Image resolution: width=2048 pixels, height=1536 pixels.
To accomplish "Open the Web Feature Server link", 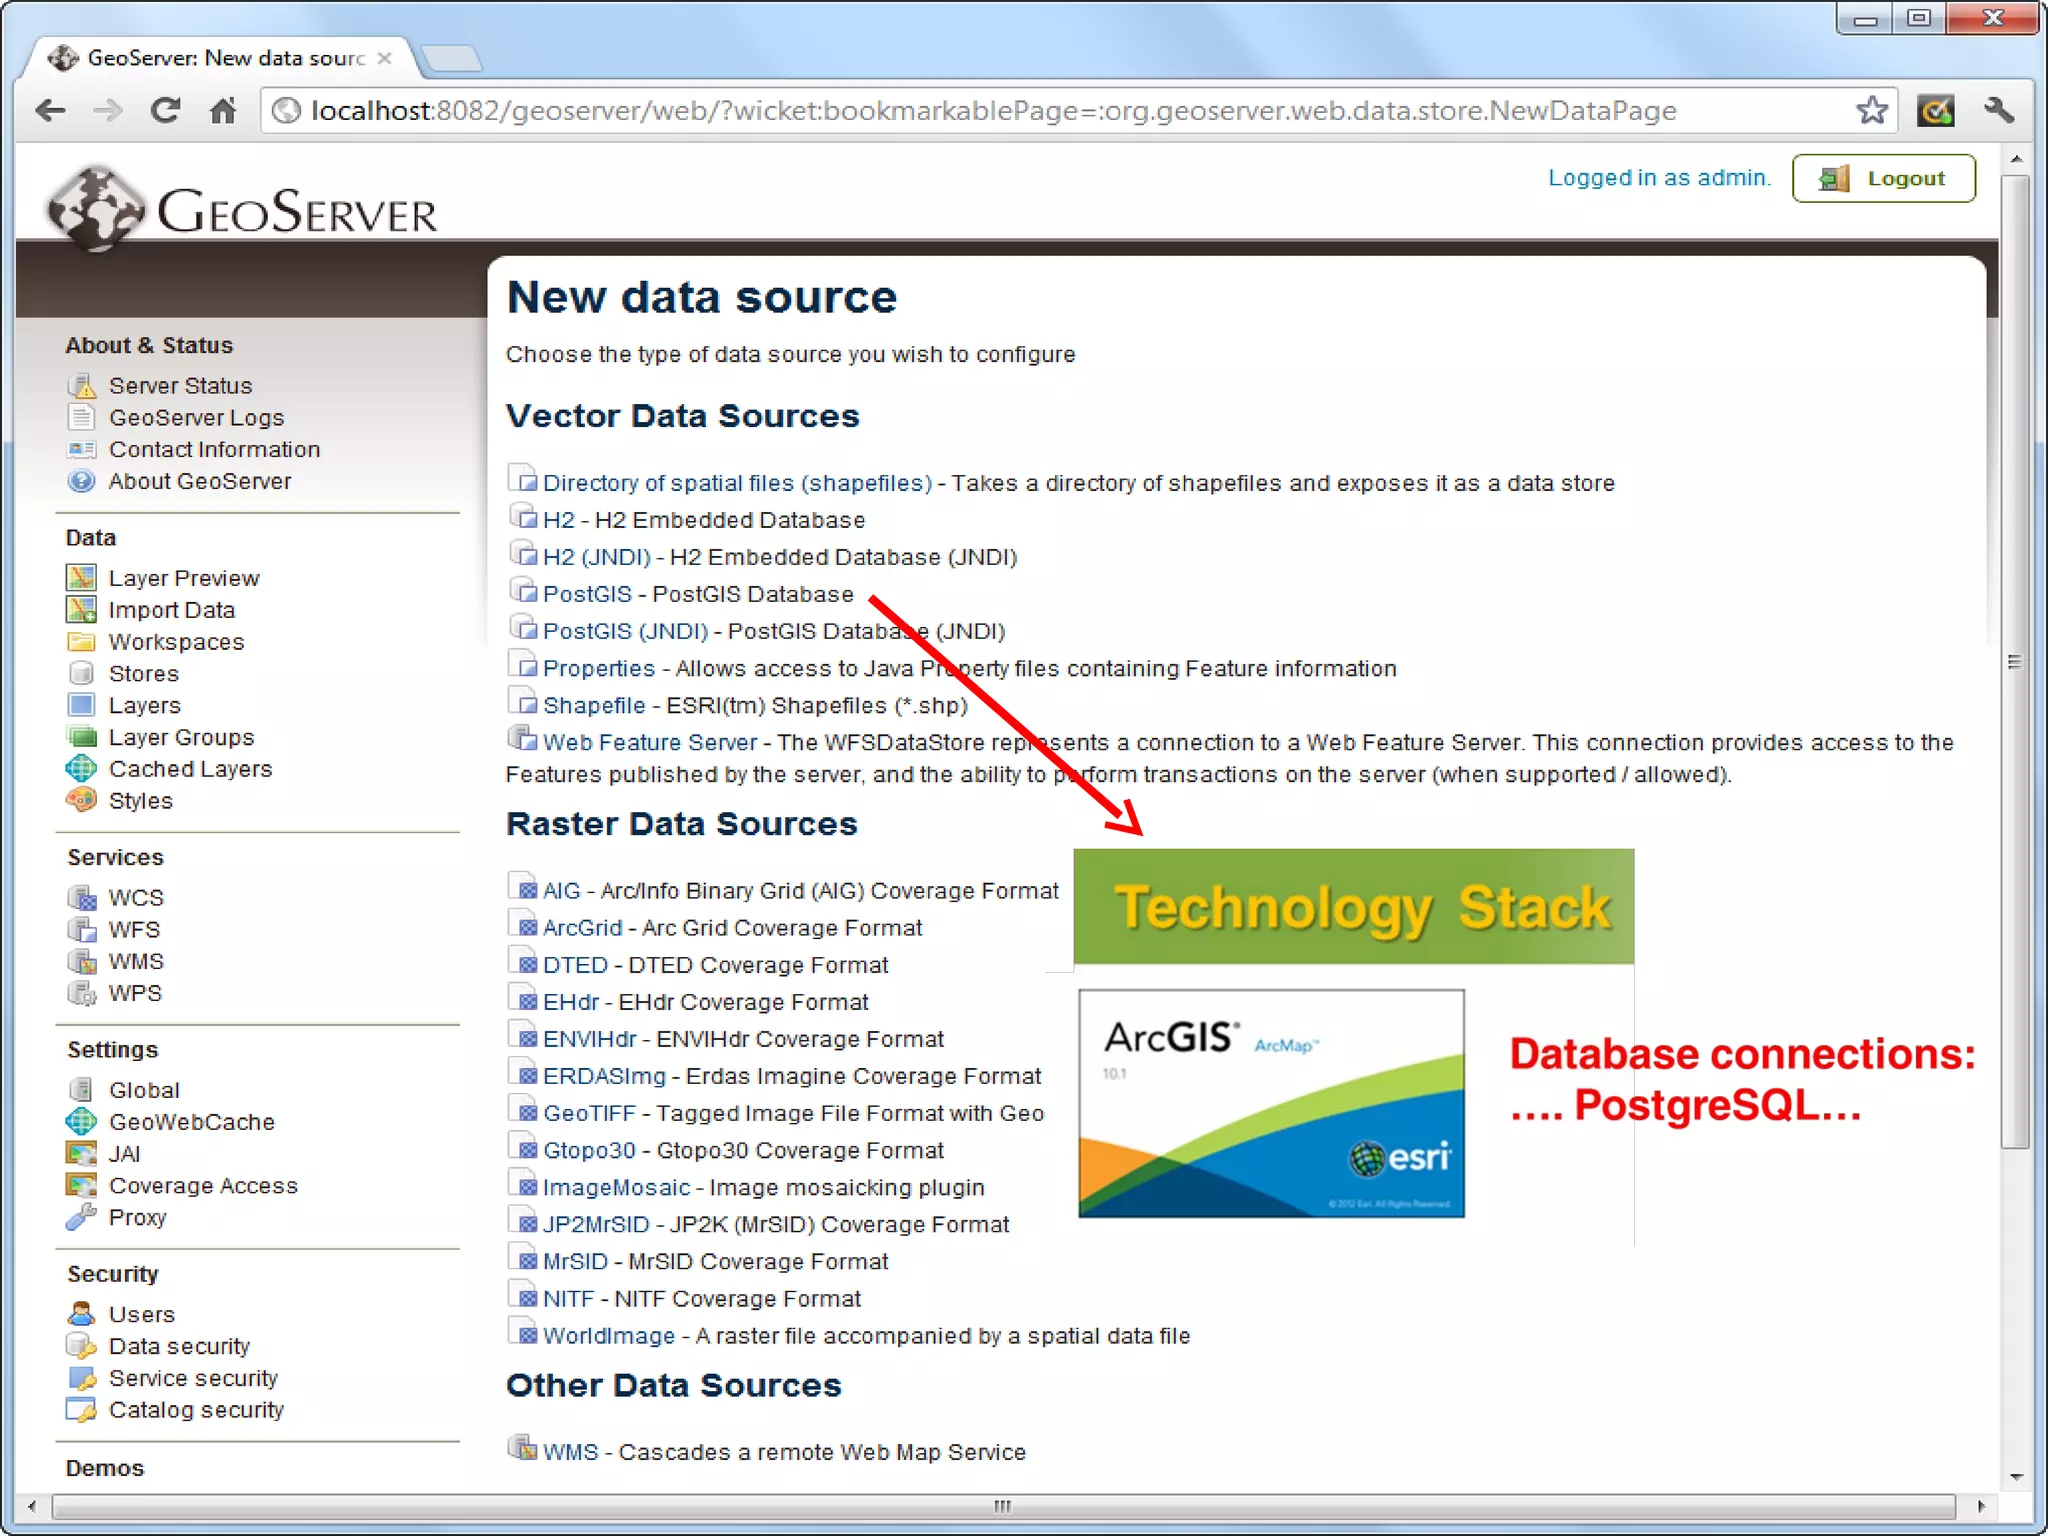I will coord(650,742).
